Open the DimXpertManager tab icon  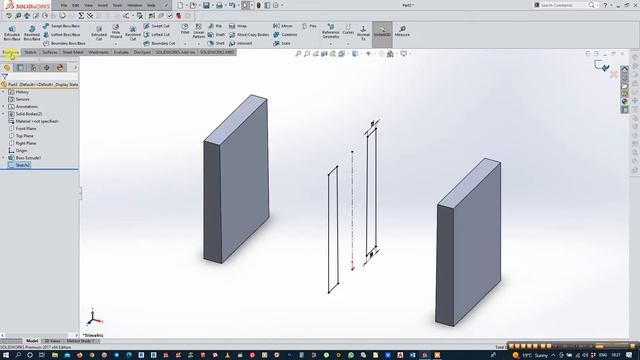coord(47,67)
